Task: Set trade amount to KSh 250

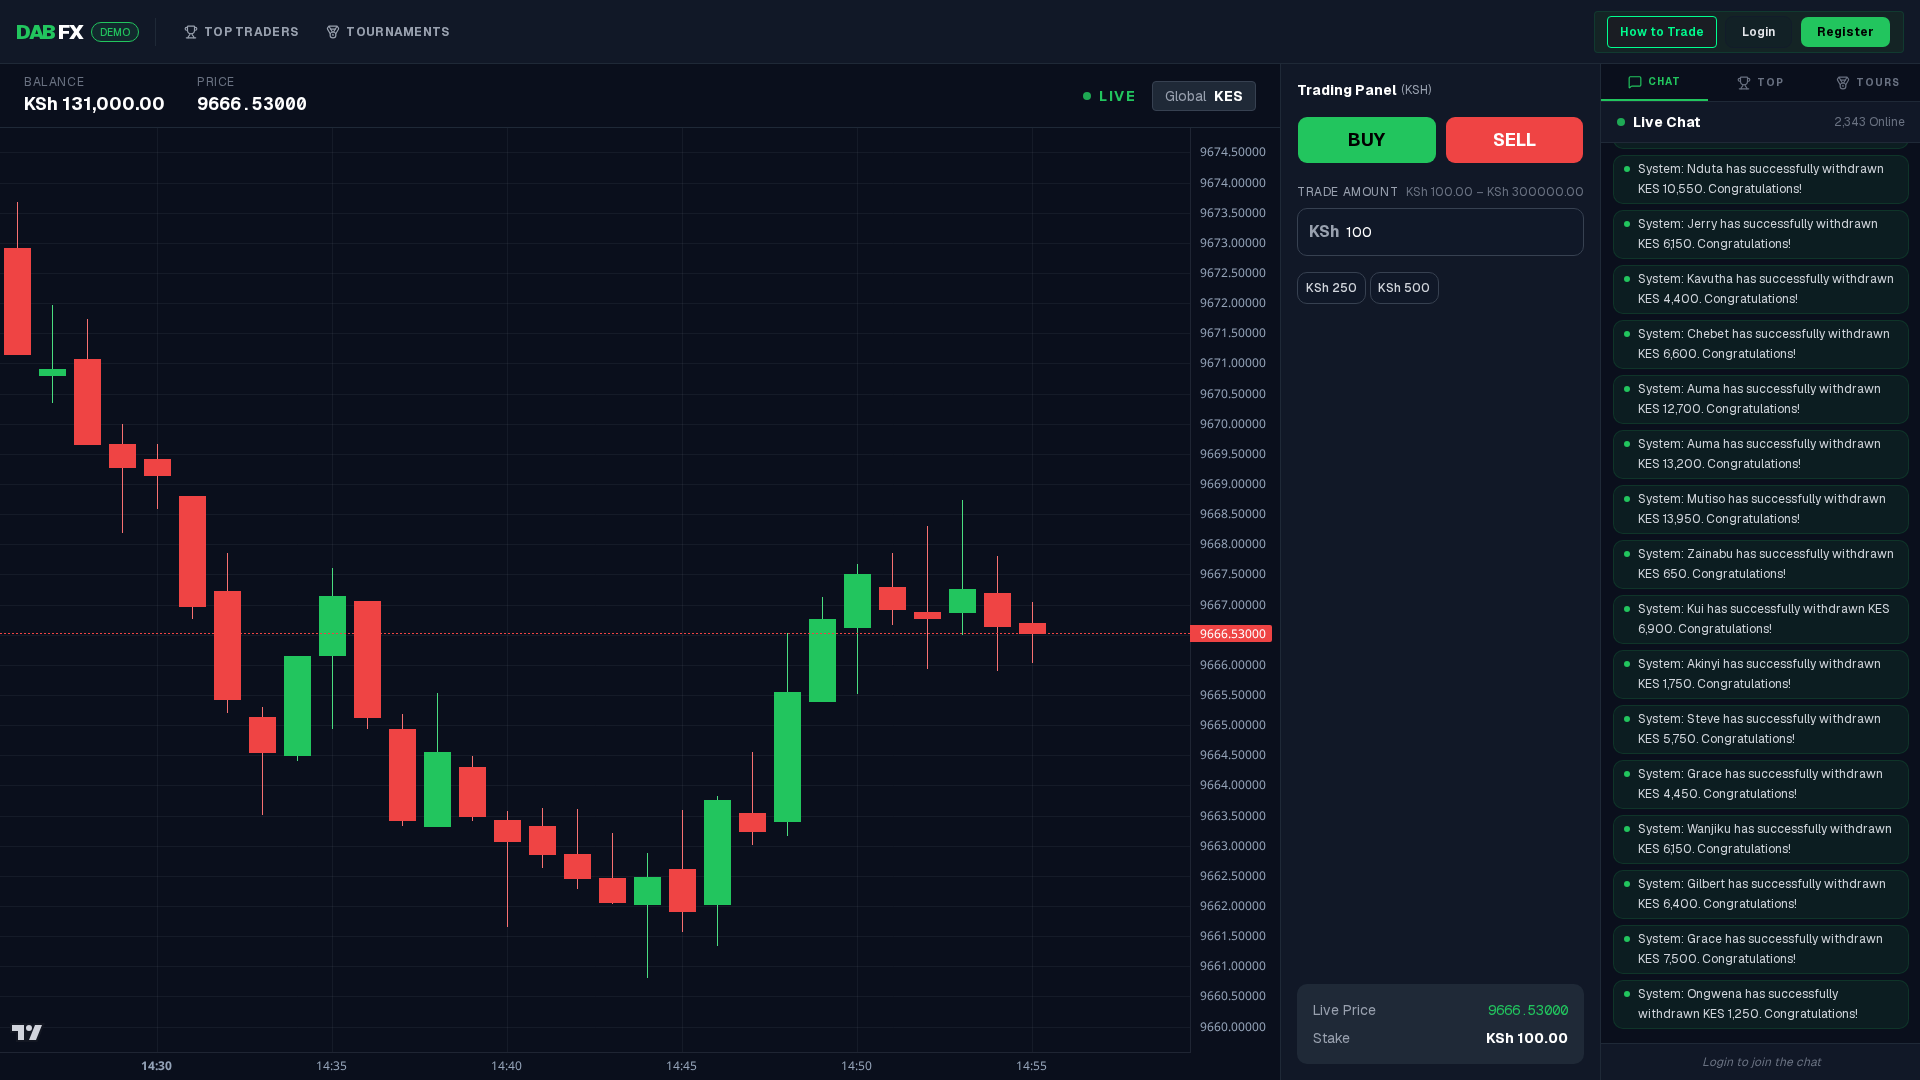Action: point(1331,288)
